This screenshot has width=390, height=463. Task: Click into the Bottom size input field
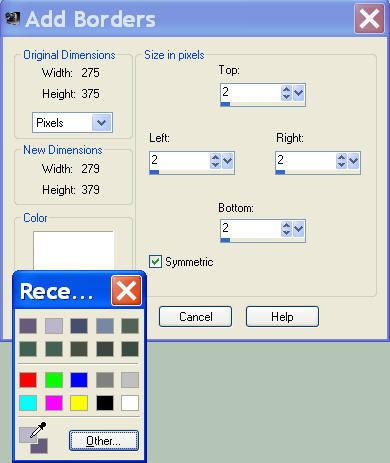(251, 229)
